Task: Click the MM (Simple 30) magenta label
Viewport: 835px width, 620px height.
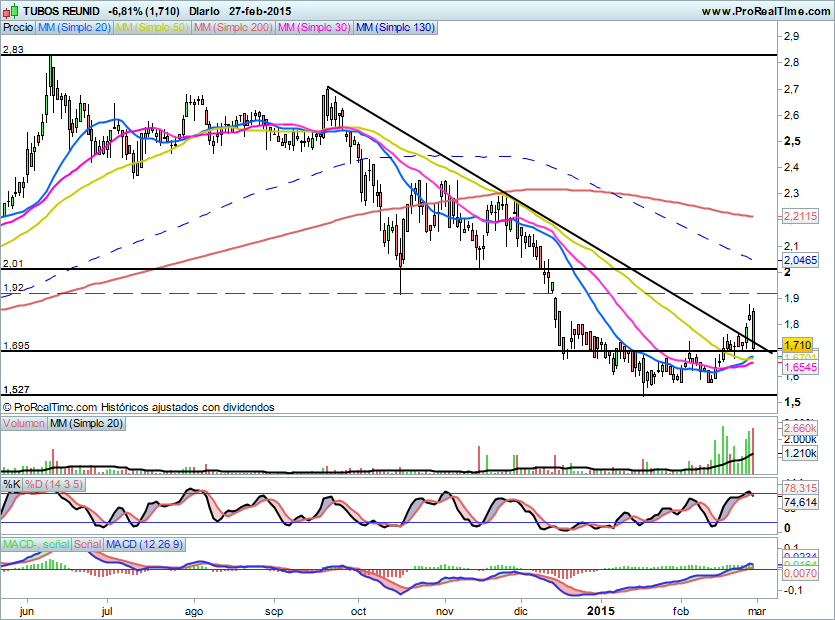Action: pos(314,27)
